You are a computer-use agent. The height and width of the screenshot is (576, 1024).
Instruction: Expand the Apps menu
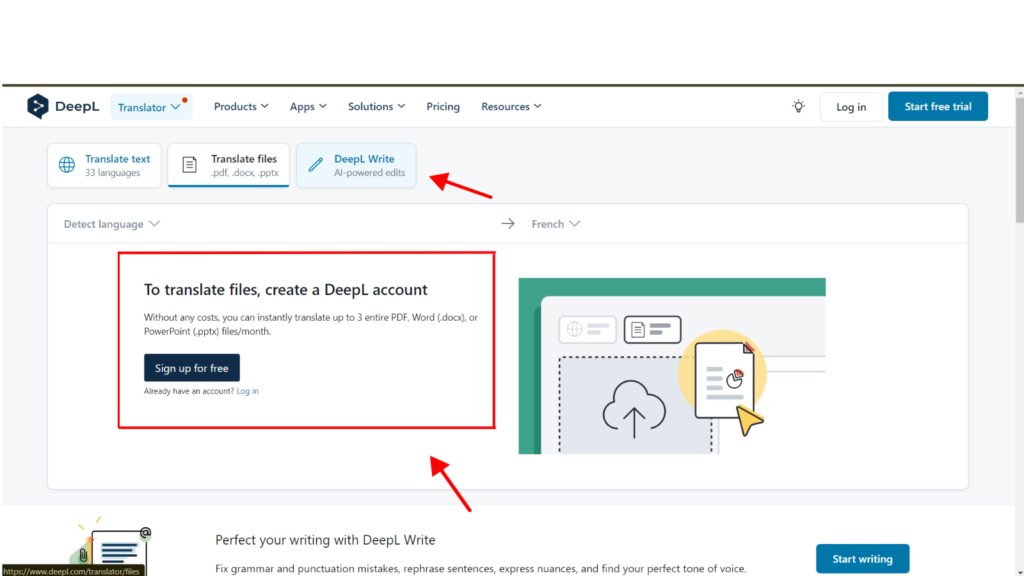pyautogui.click(x=308, y=106)
